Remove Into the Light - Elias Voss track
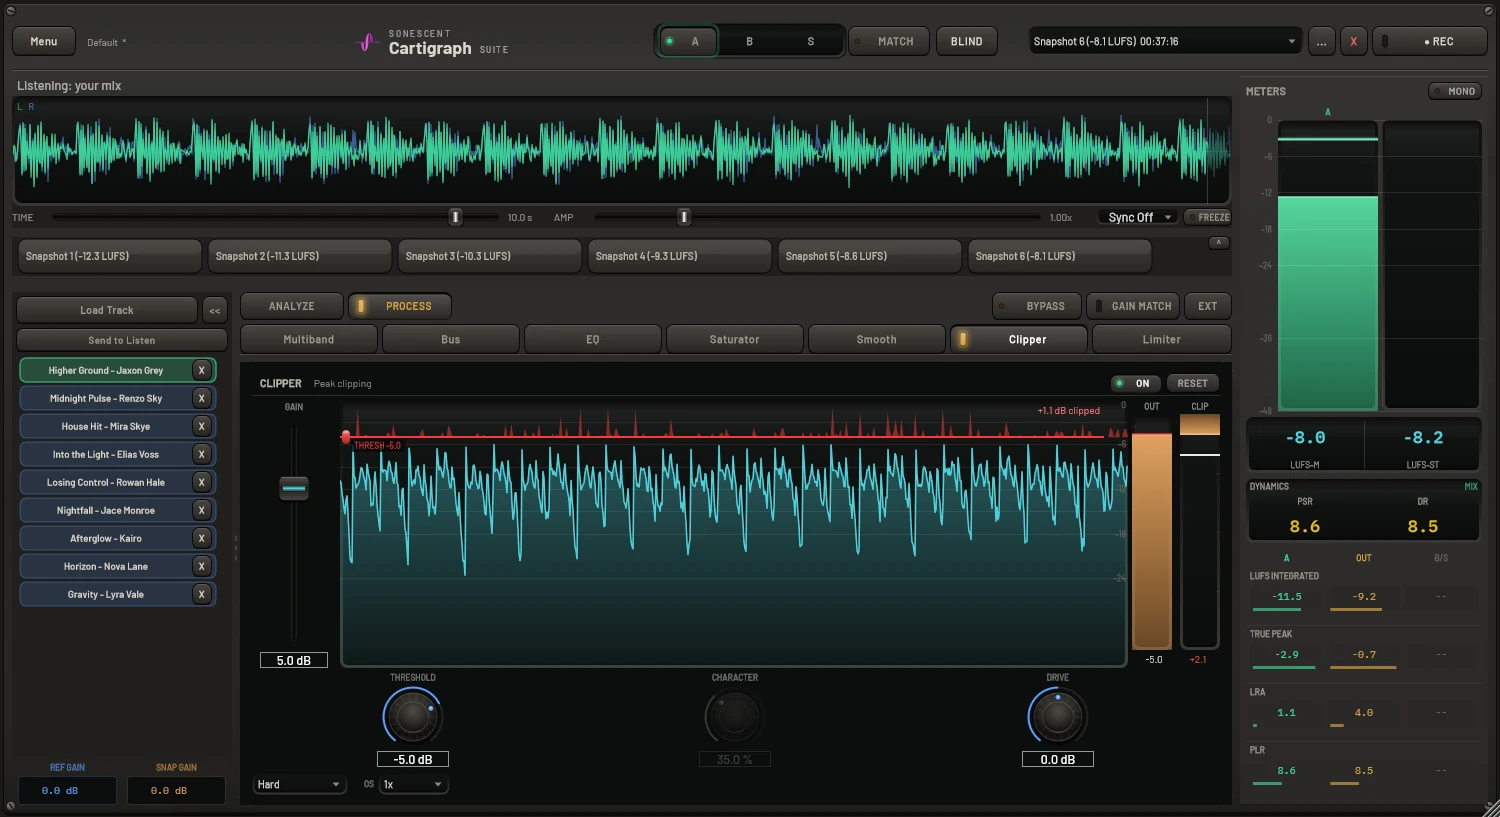The width and height of the screenshot is (1500, 817). (201, 454)
